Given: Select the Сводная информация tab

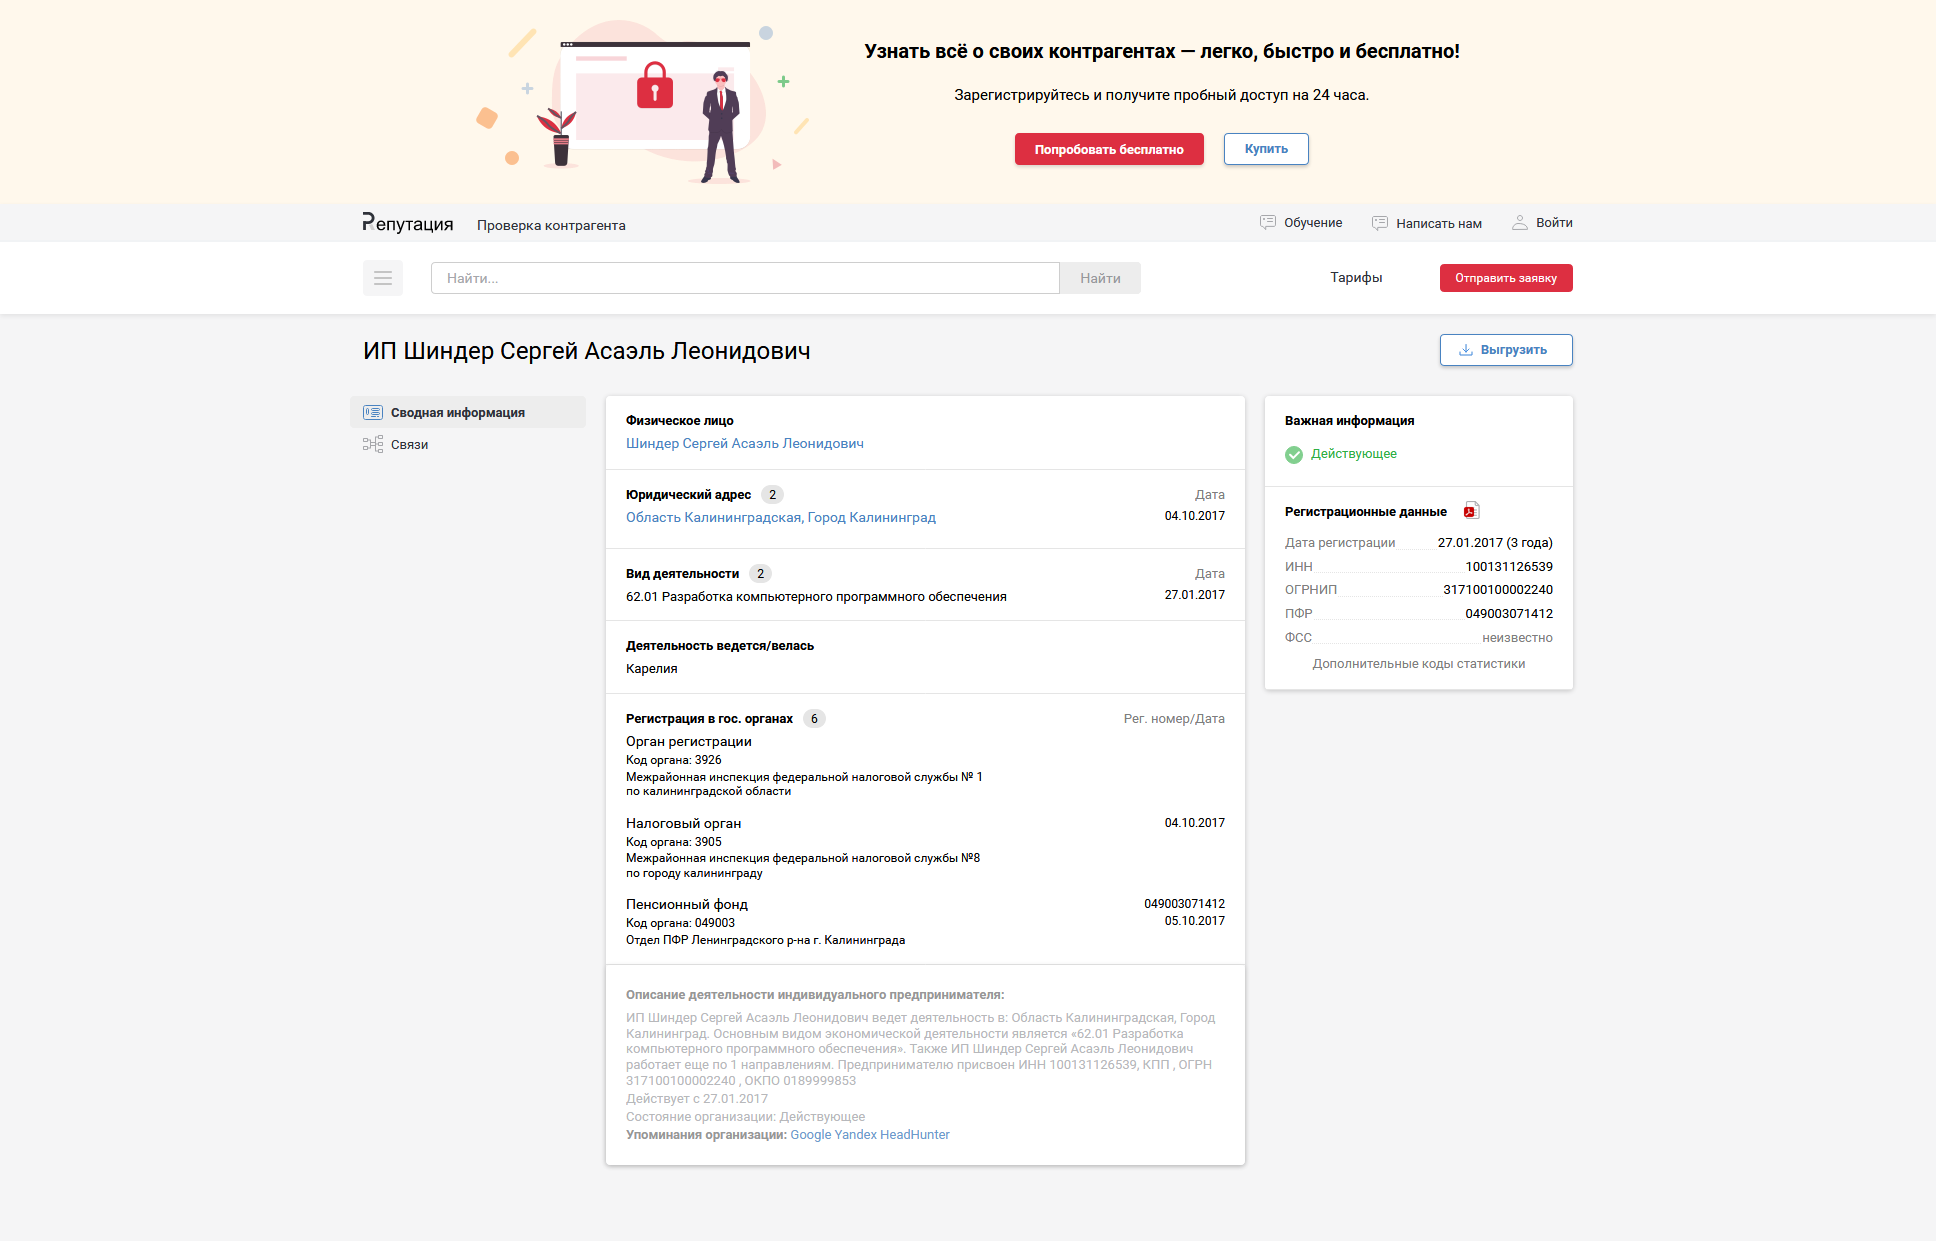Looking at the screenshot, I should 457,412.
